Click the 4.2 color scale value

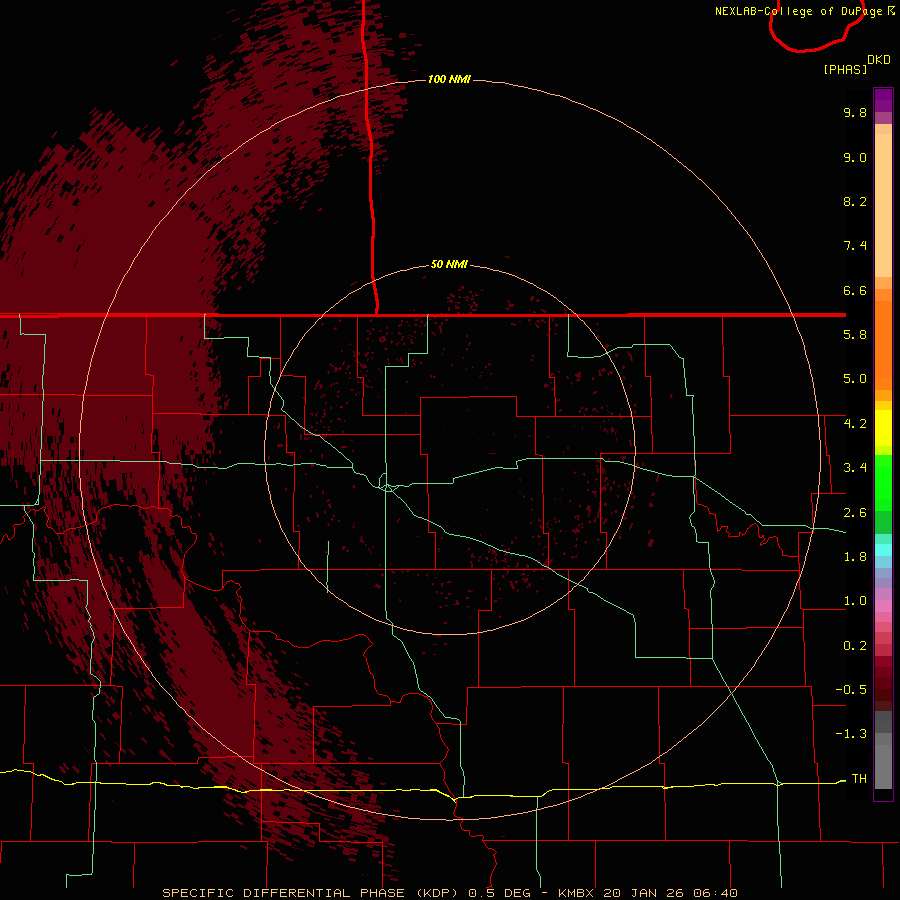point(855,424)
